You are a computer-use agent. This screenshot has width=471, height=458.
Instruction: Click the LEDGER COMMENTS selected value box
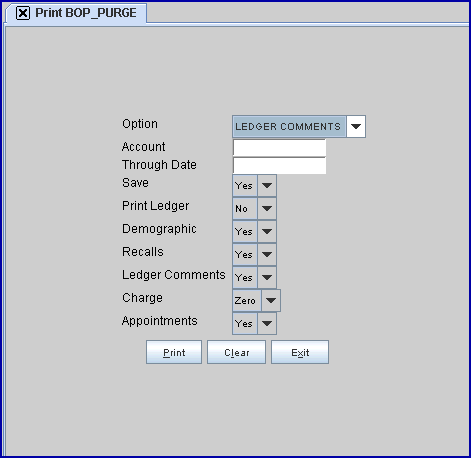point(289,127)
